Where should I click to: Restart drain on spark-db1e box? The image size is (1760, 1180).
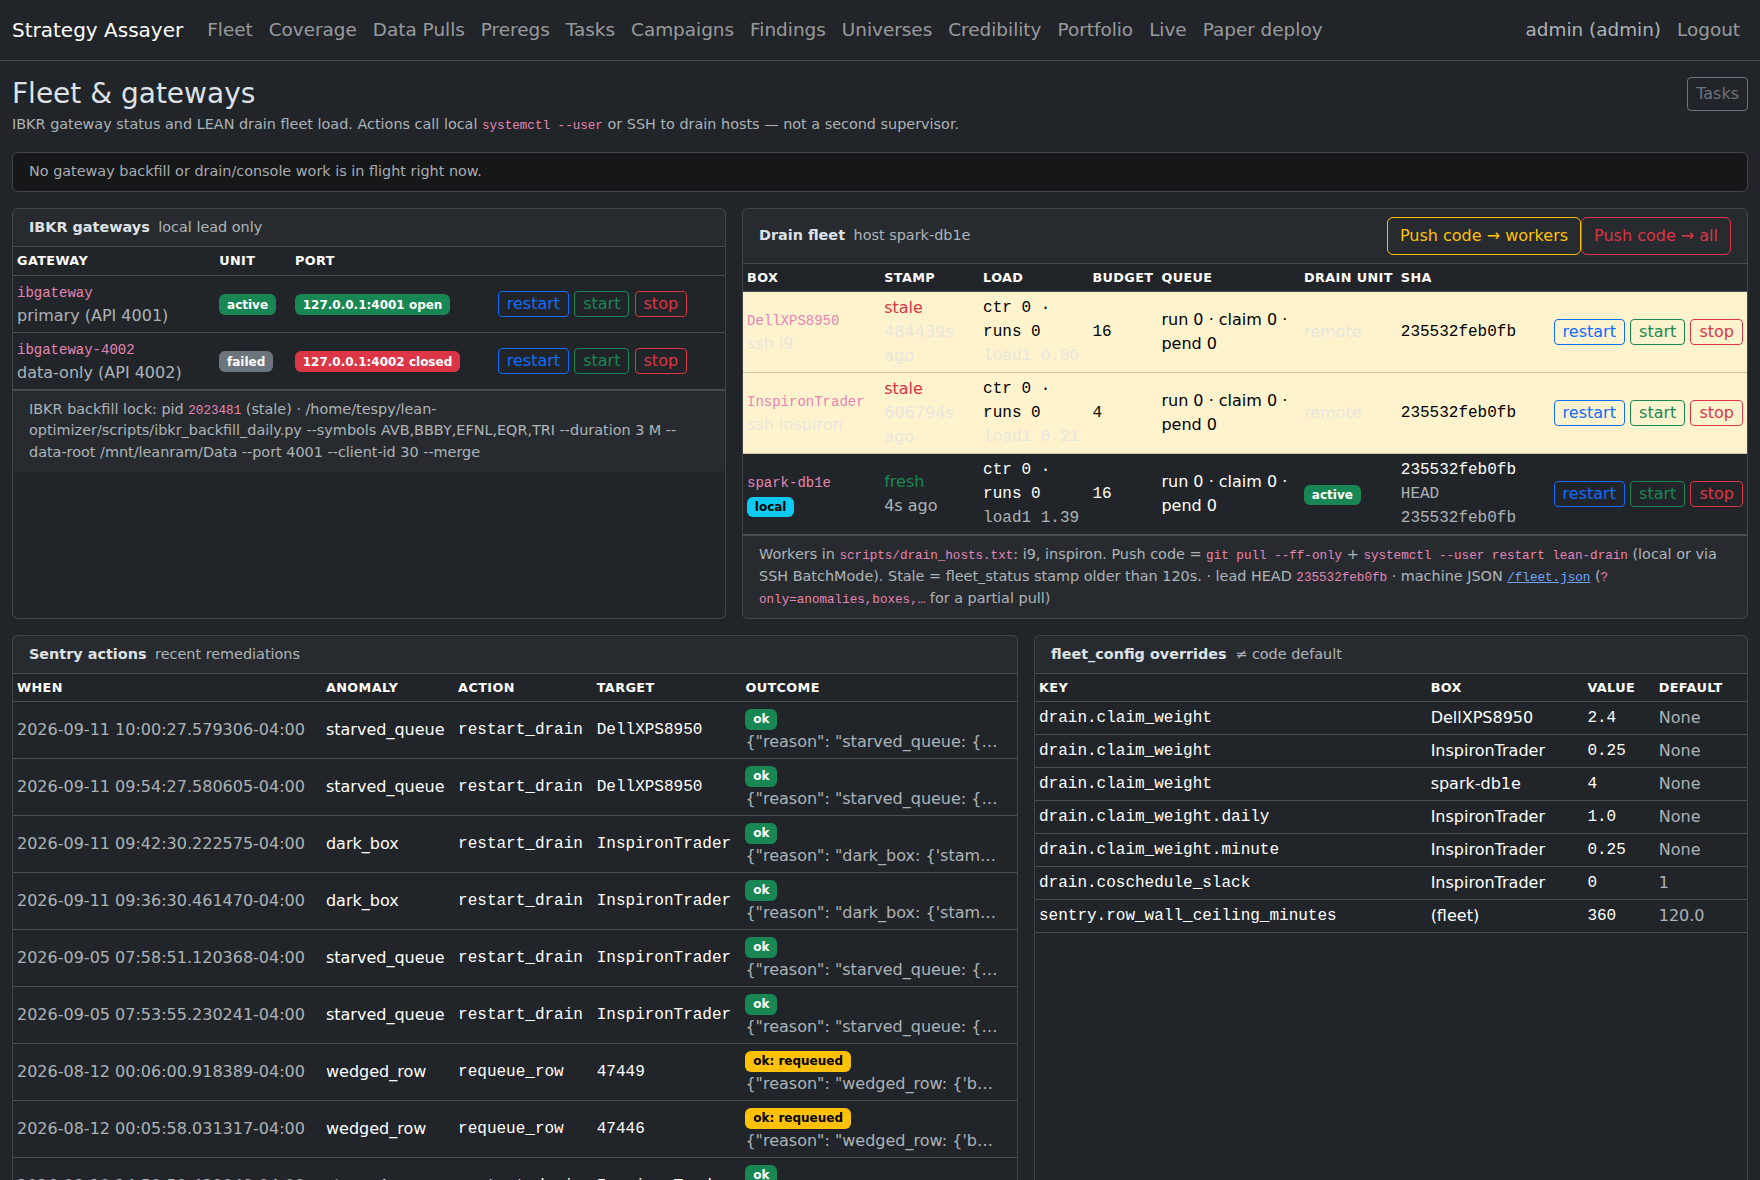point(1589,494)
